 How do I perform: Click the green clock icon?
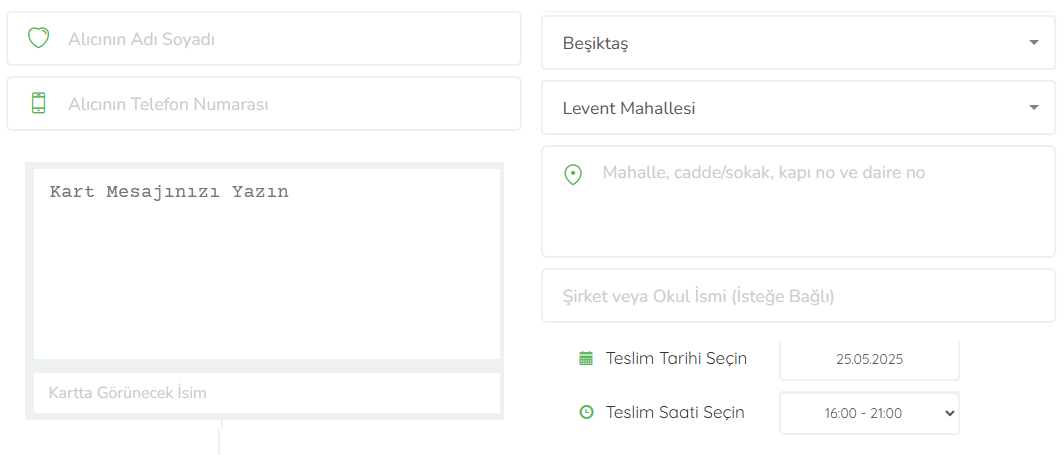click(586, 412)
